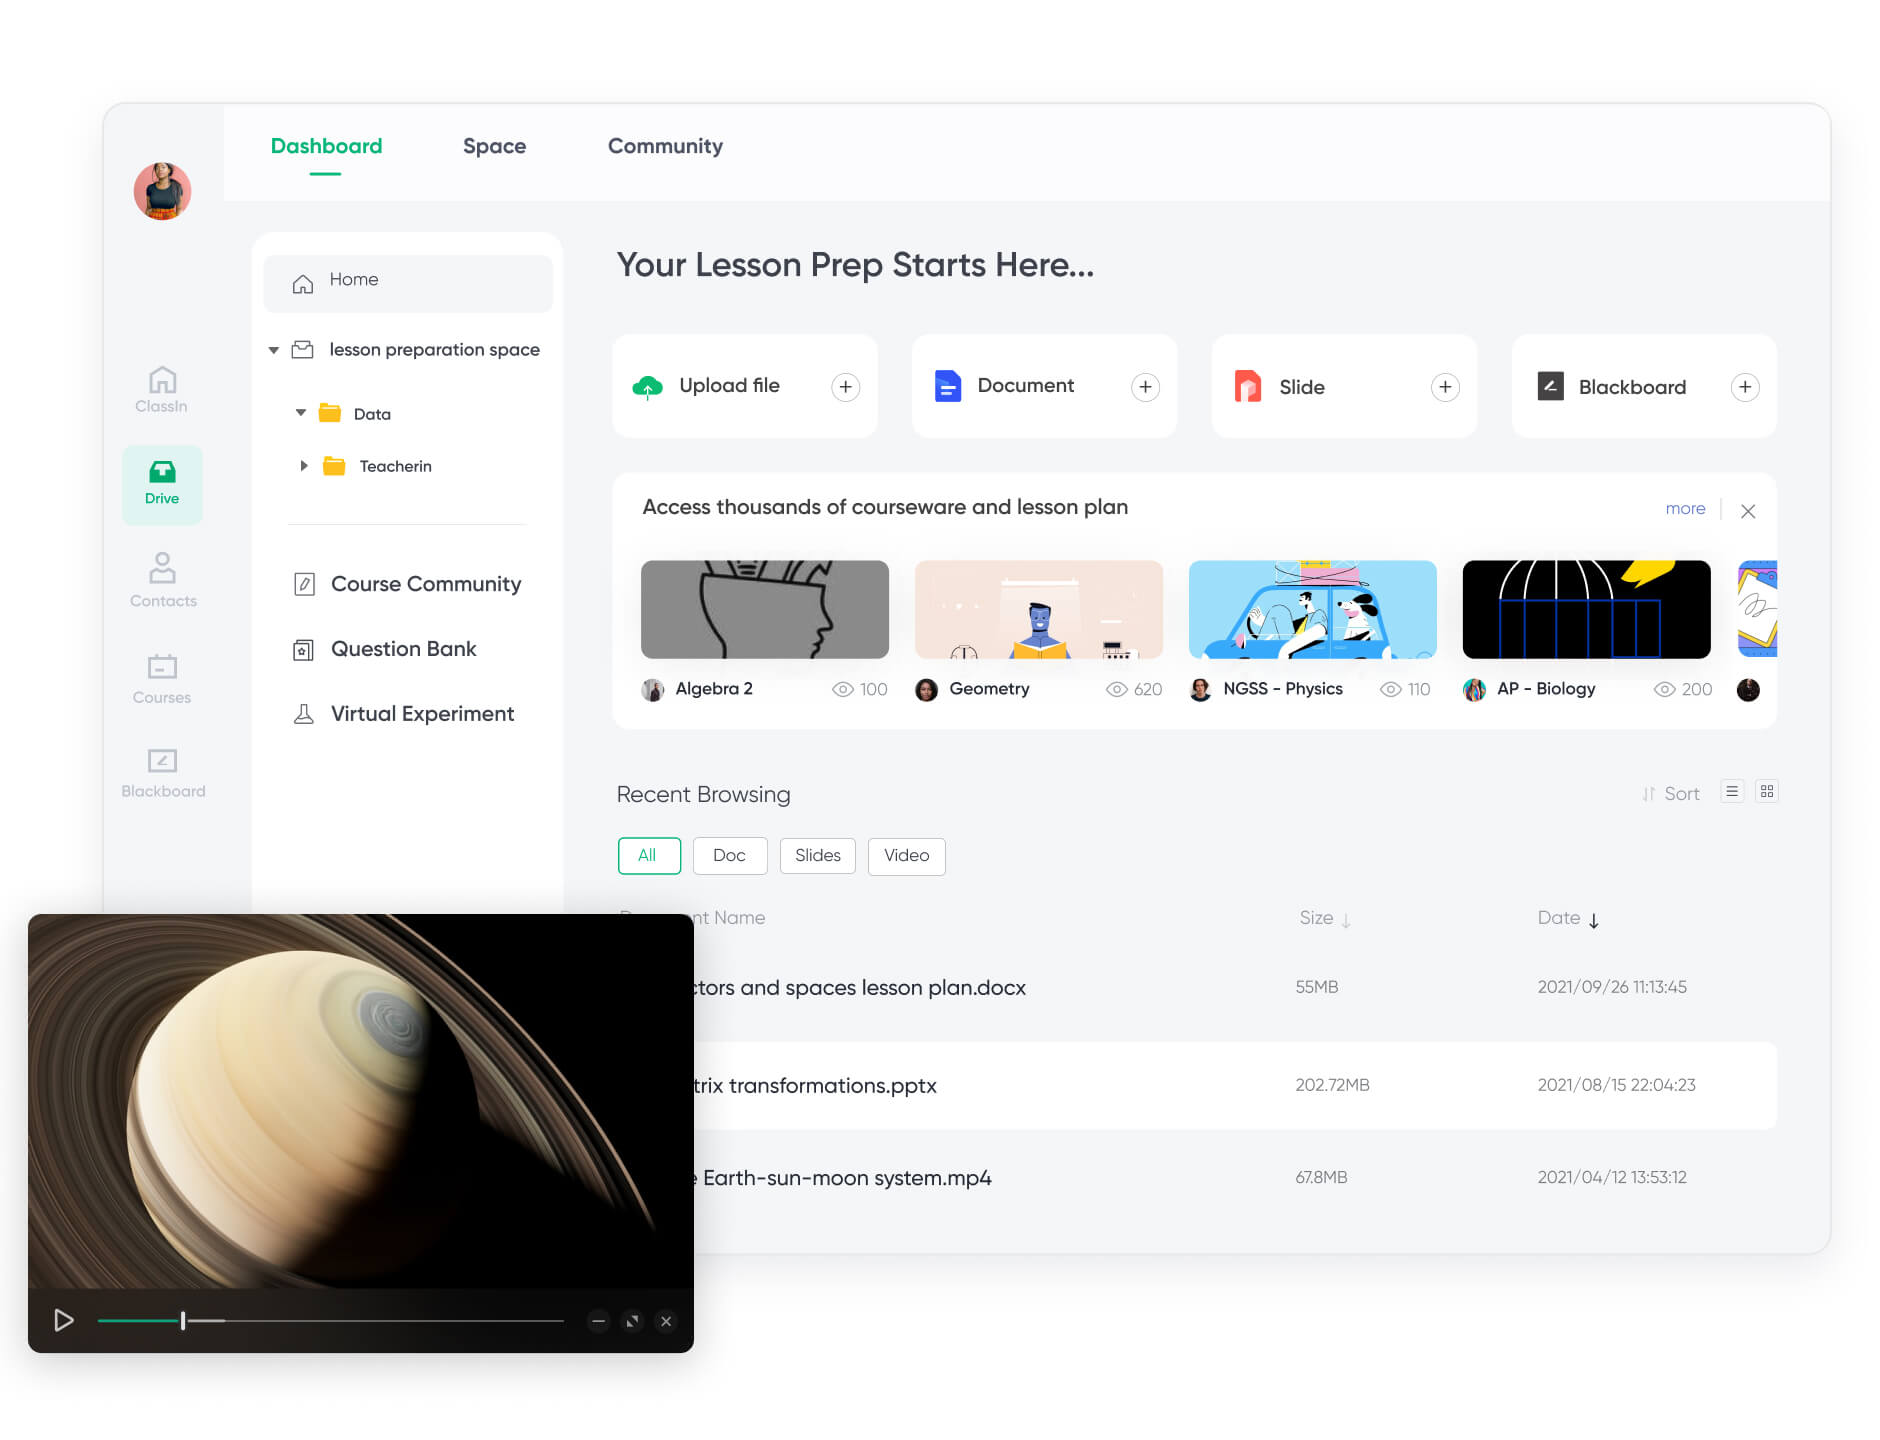
Task: Expand the video player to fullscreen
Action: pos(632,1321)
